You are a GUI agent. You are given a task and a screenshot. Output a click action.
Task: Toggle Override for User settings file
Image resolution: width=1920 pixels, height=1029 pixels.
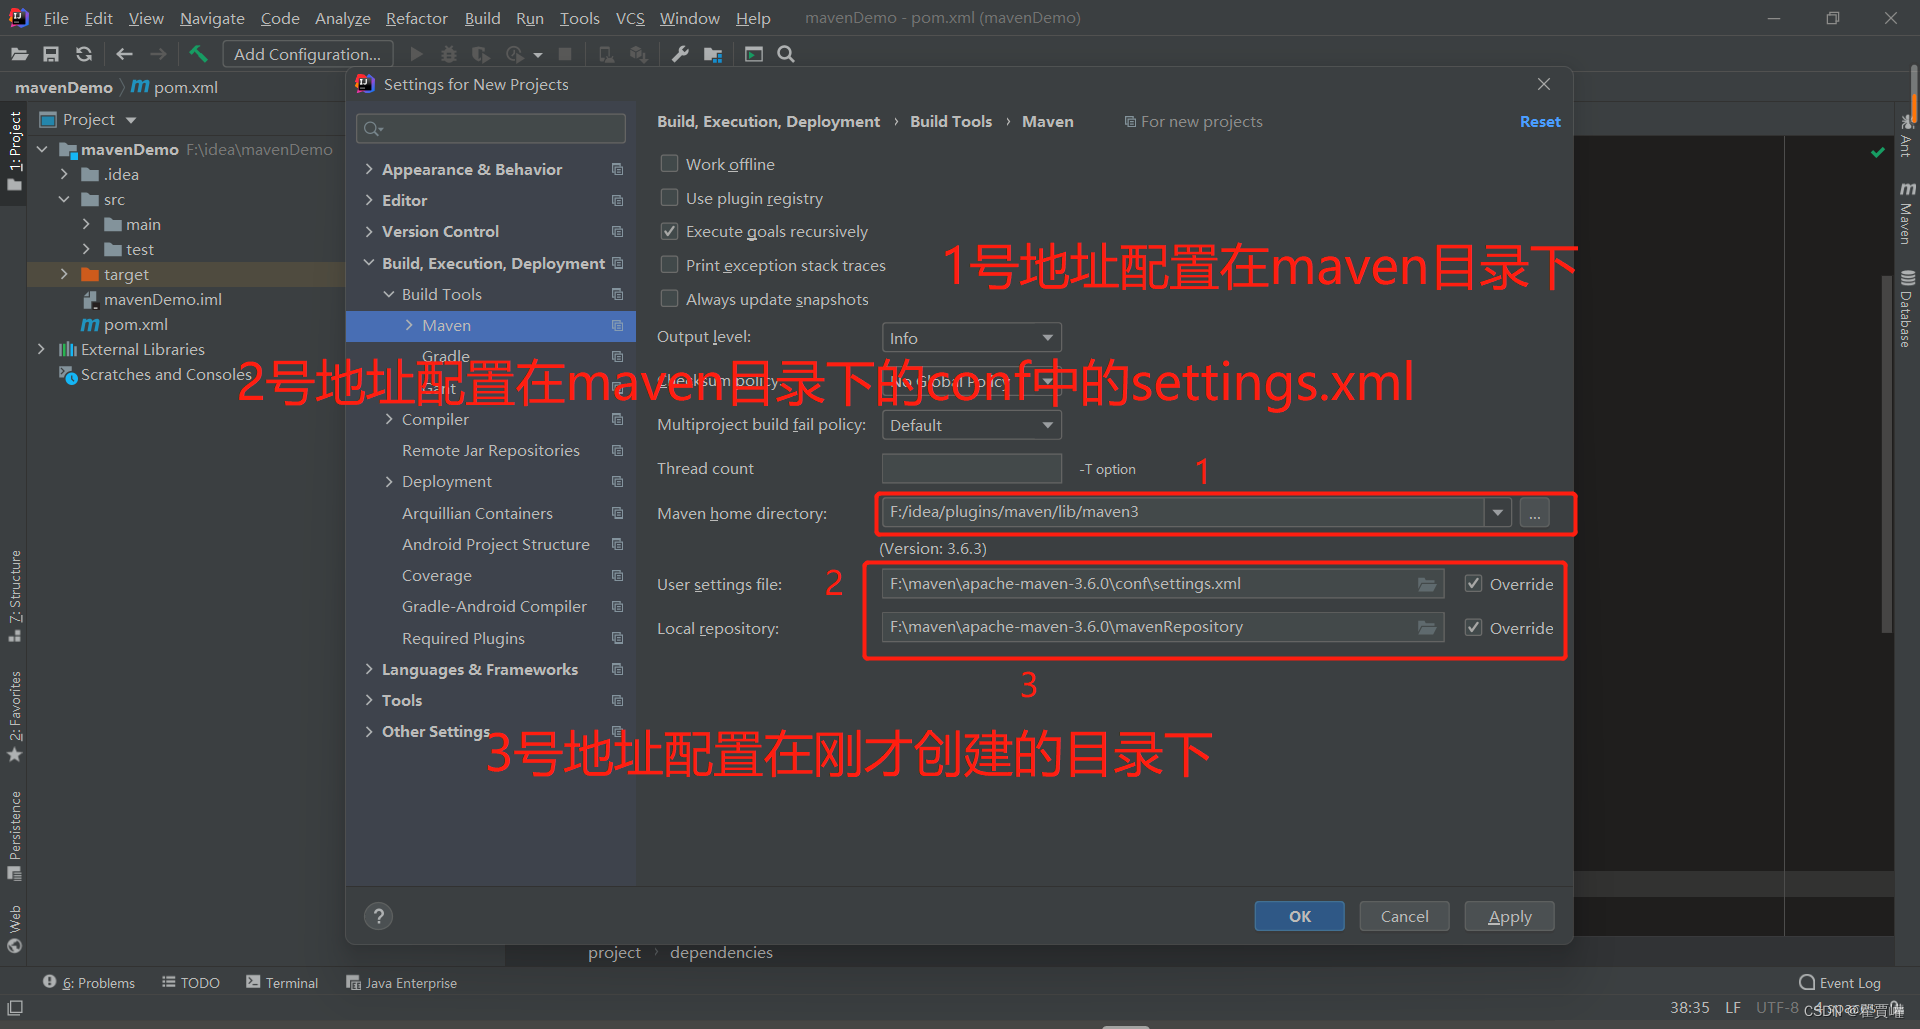1473,584
